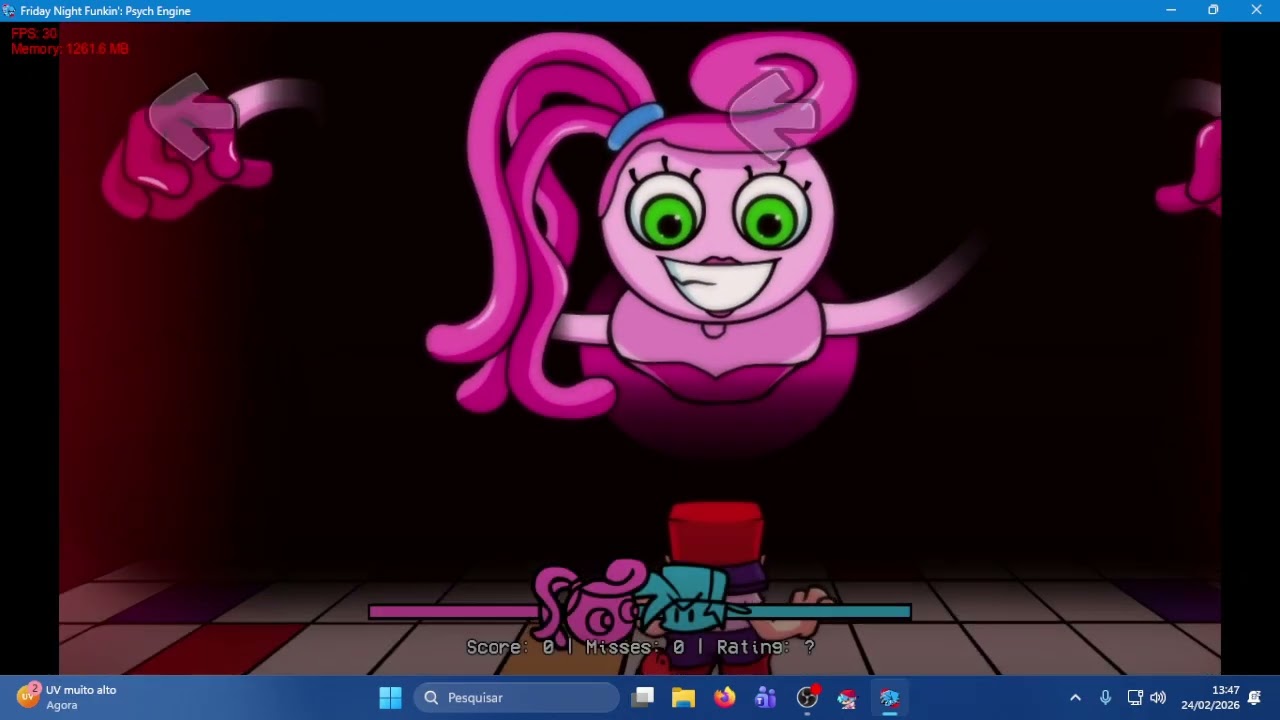Viewport: 1280px width, 720px height.
Task: Click the Psych Engine title bar icon
Action: (9, 10)
